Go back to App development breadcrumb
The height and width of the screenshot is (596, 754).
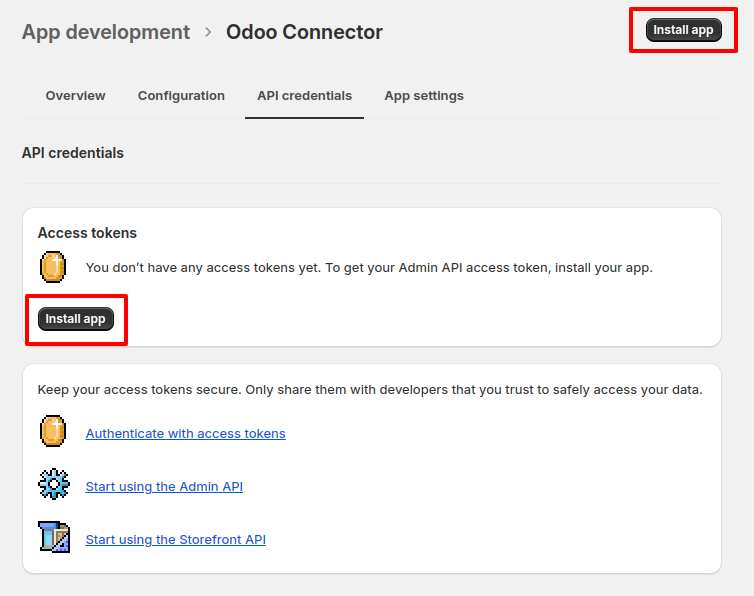pyautogui.click(x=106, y=32)
